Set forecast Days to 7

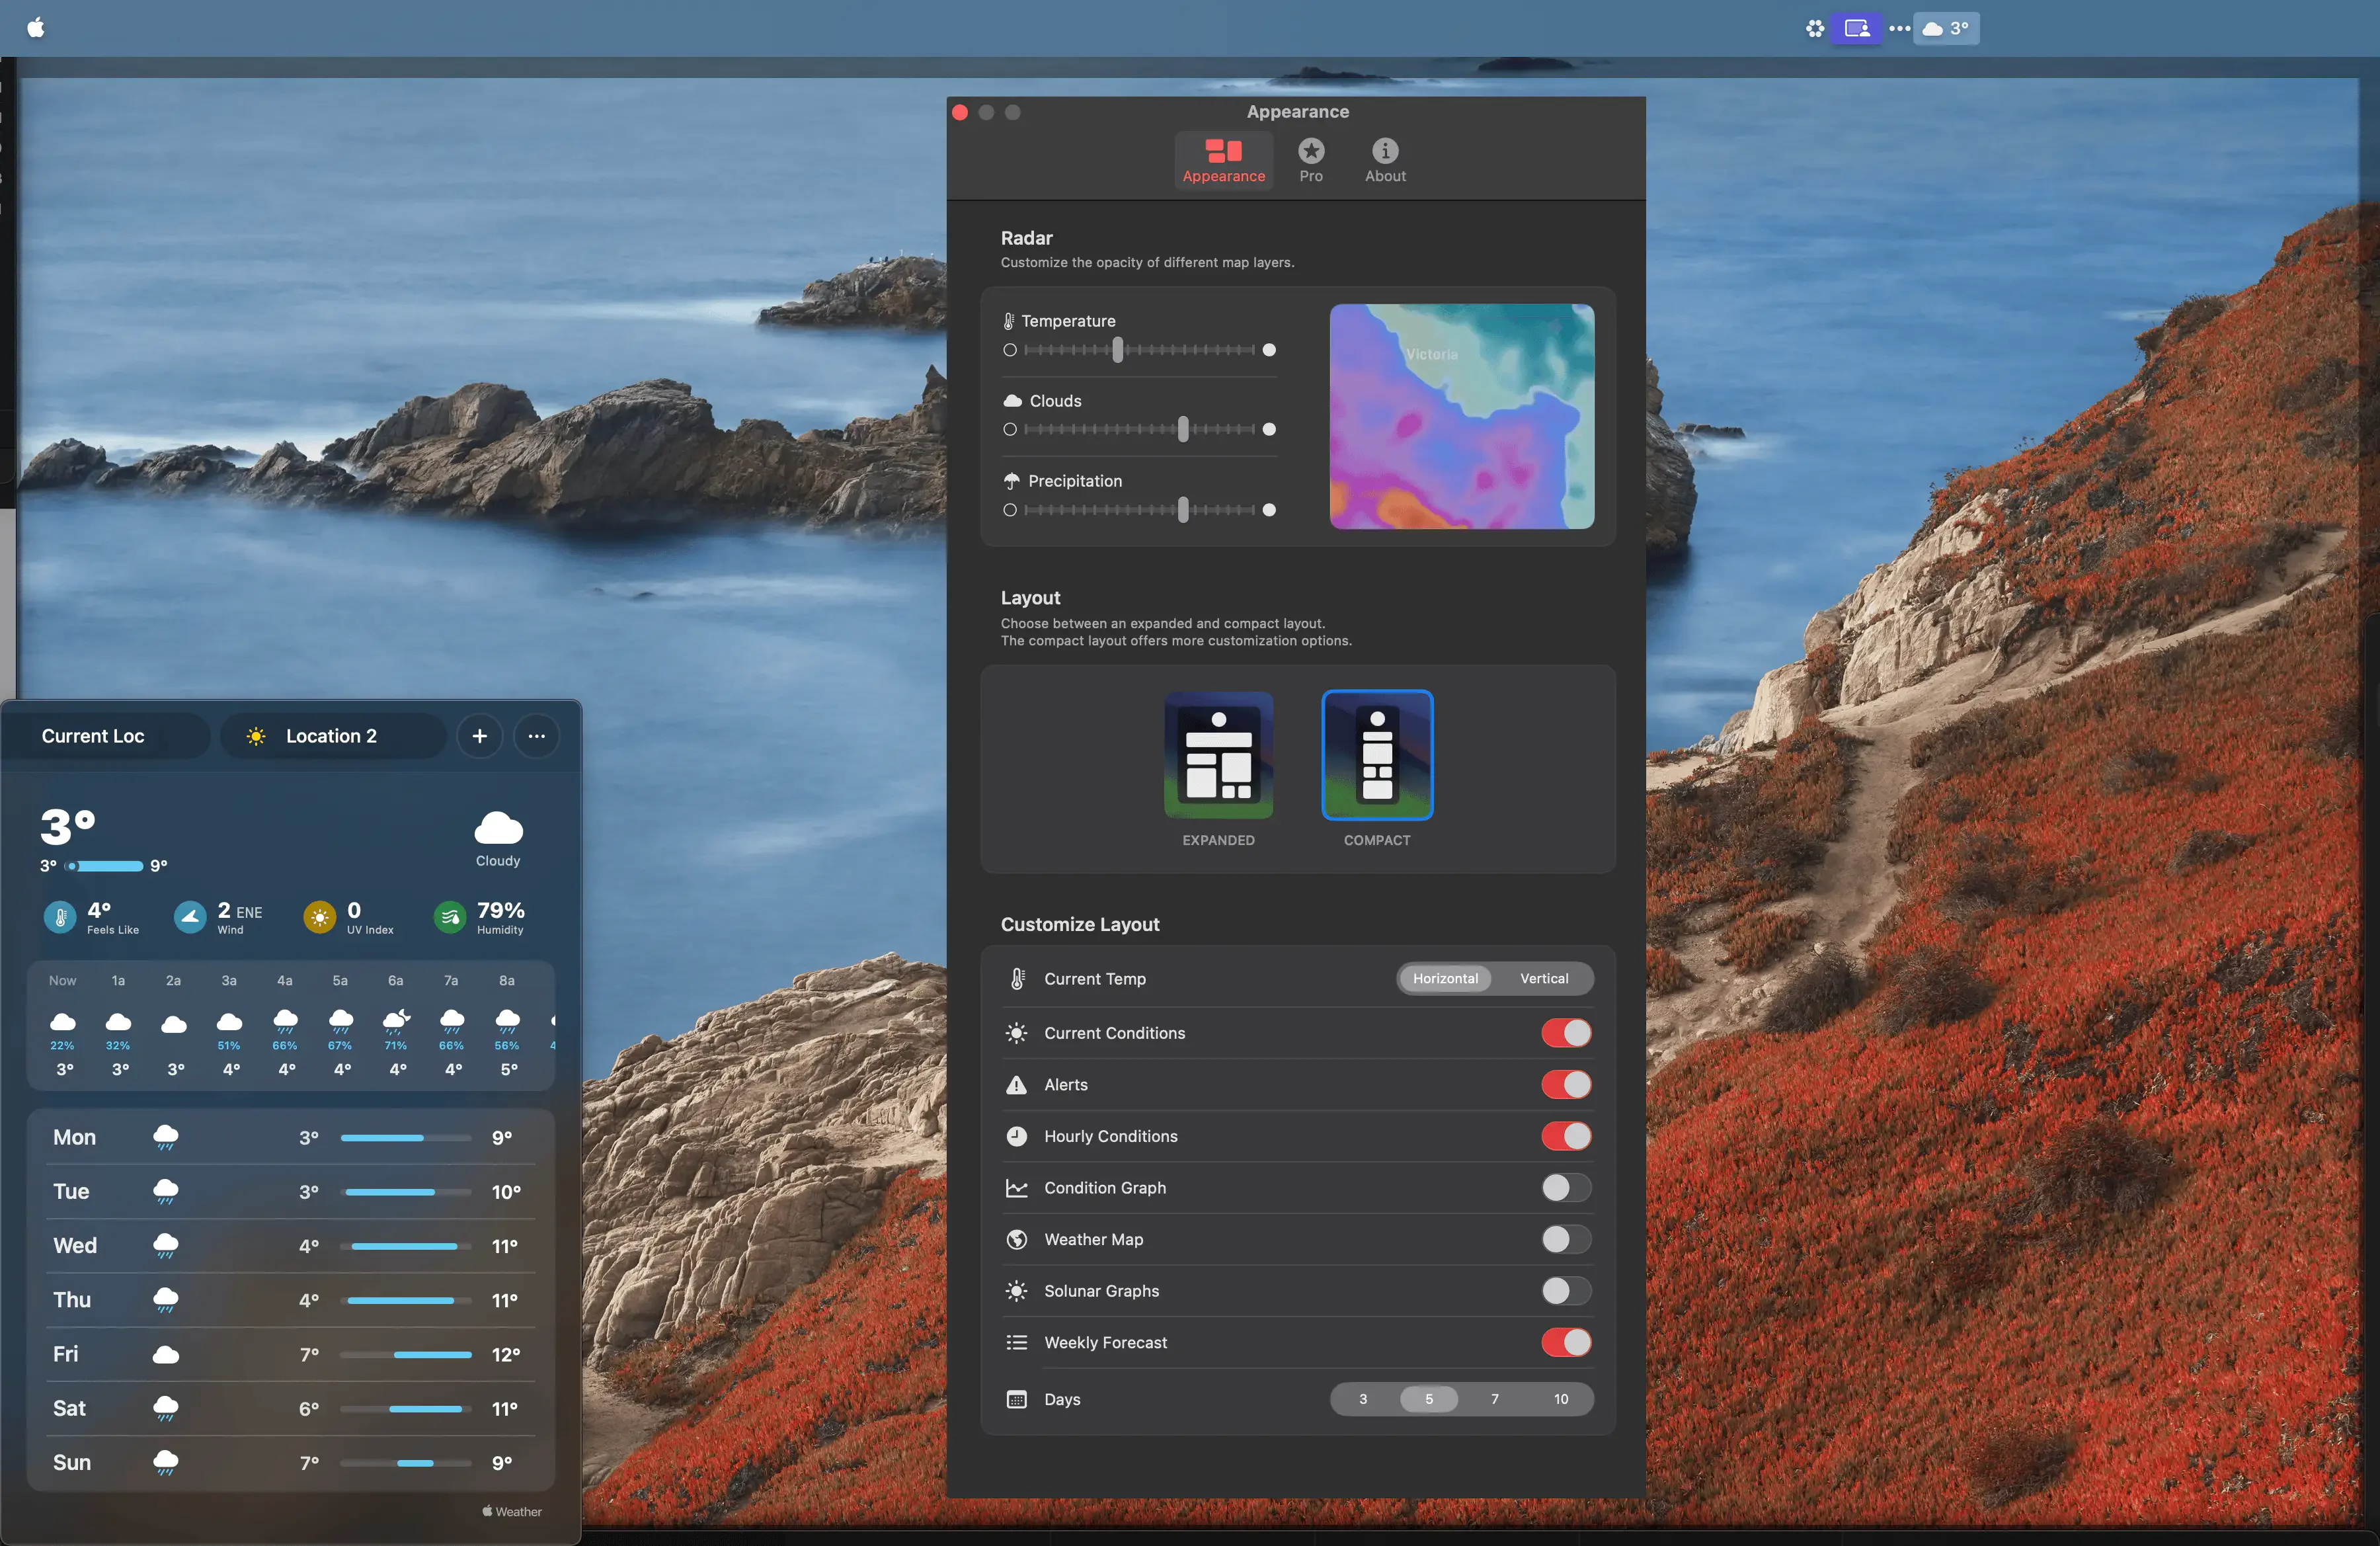point(1494,1399)
